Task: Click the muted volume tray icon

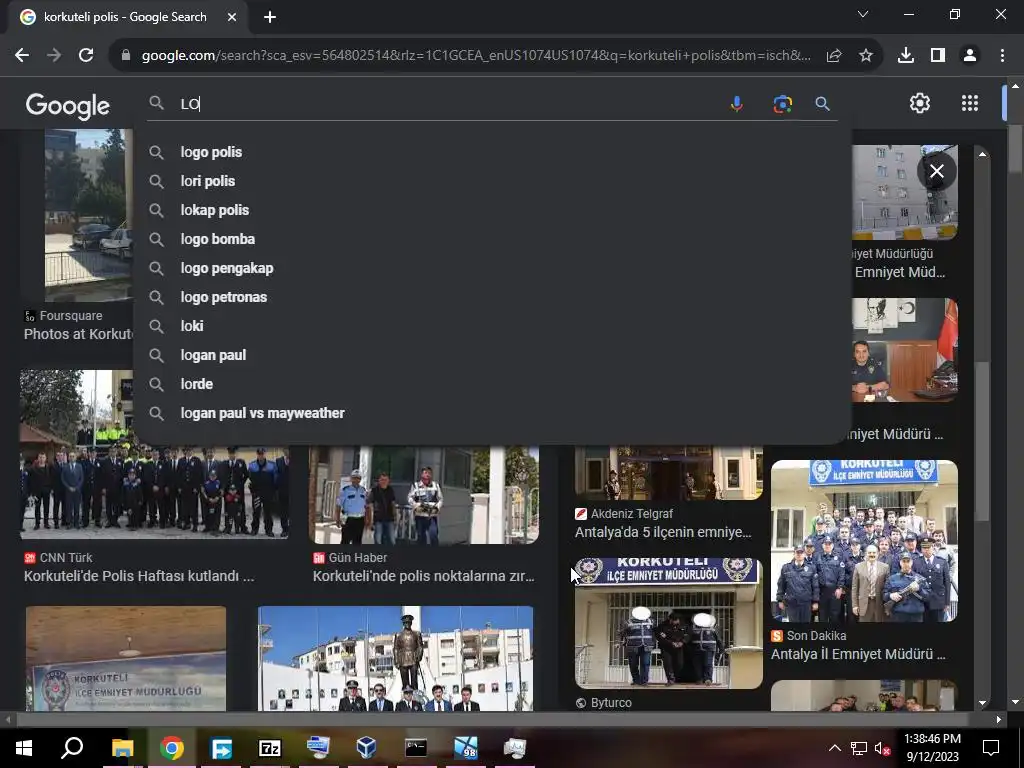Action: tap(883, 748)
